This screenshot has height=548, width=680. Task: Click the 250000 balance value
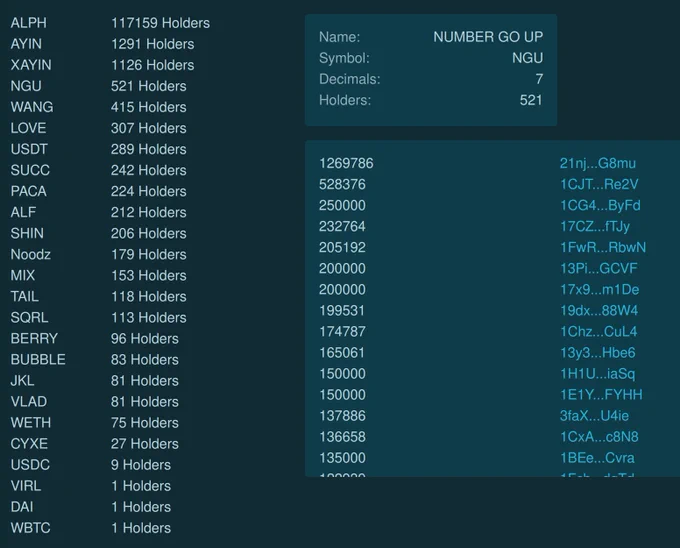click(x=342, y=205)
